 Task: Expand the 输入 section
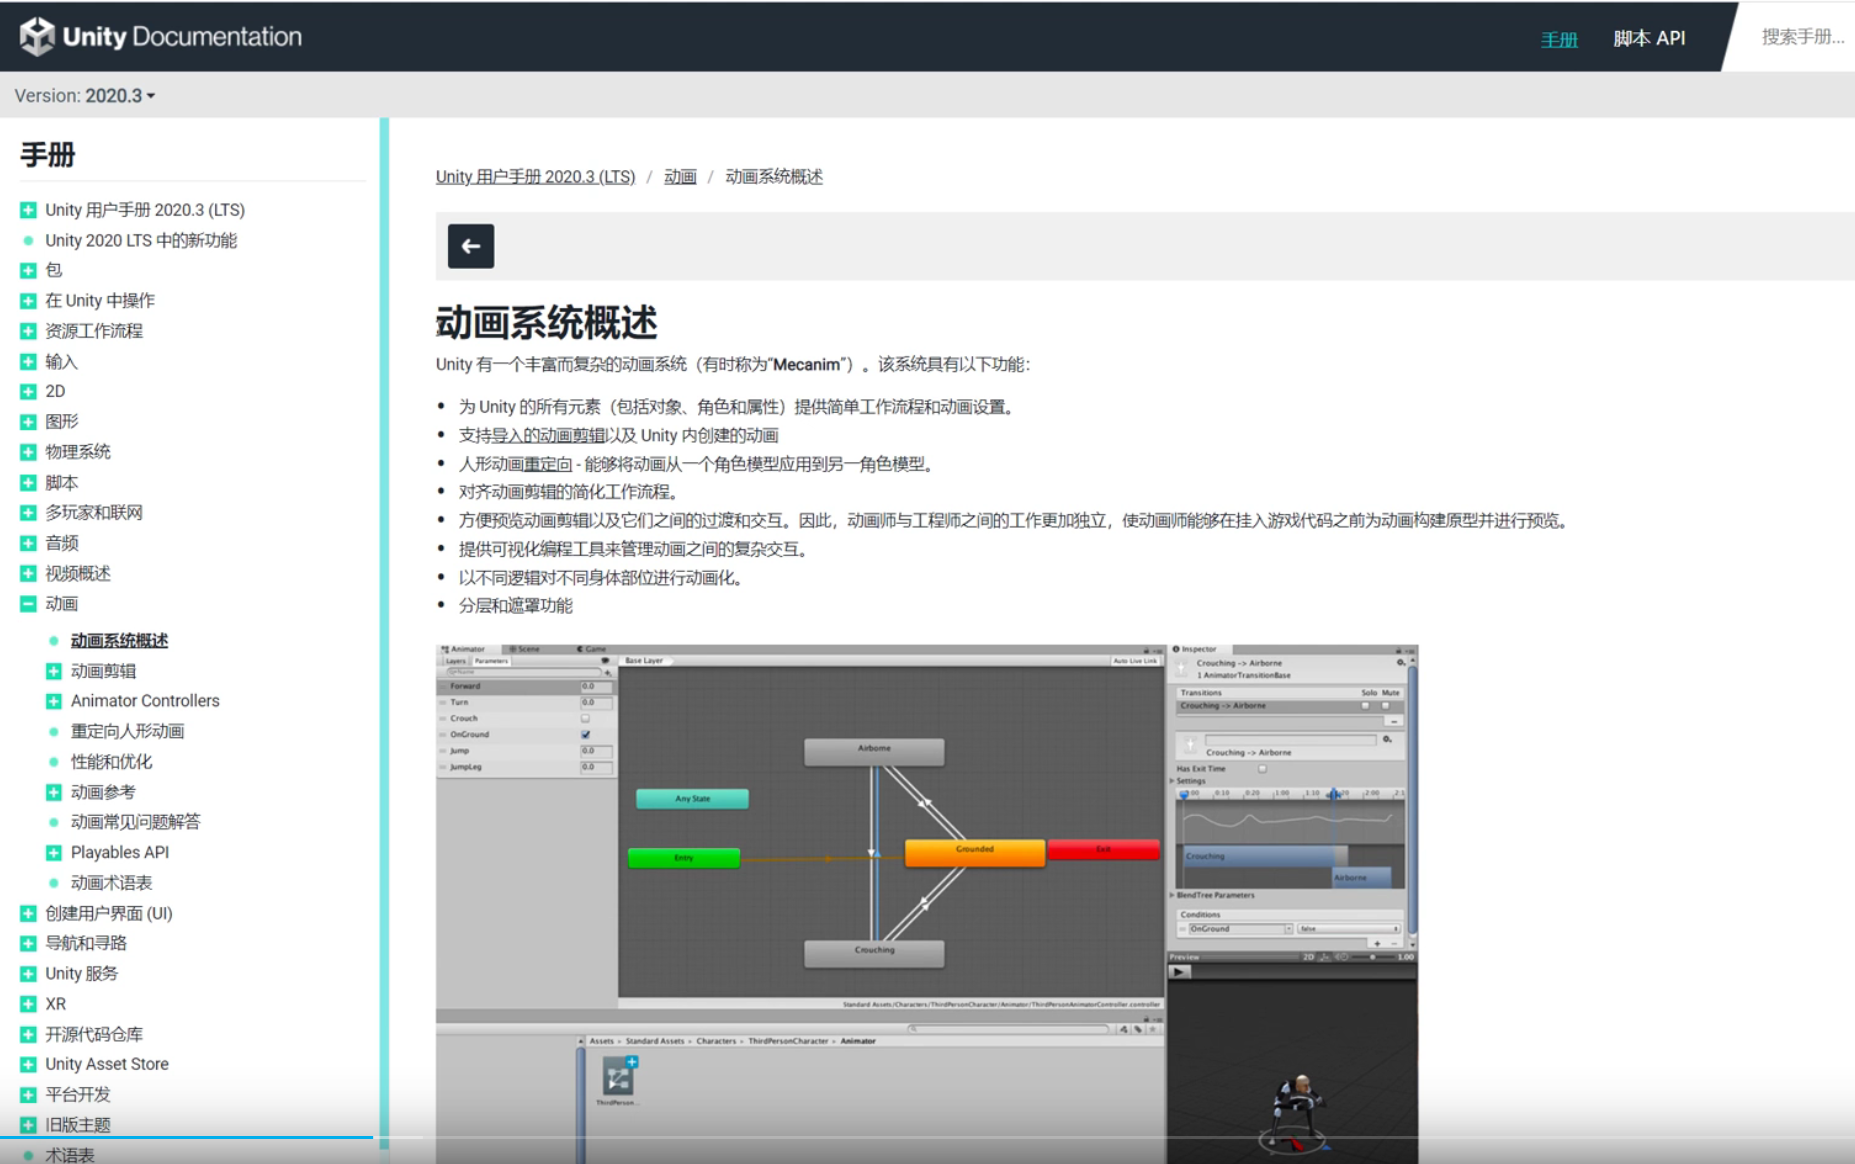pos(28,362)
